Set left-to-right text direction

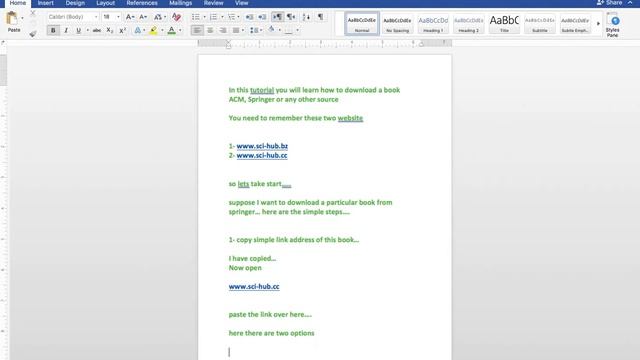click(x=278, y=17)
